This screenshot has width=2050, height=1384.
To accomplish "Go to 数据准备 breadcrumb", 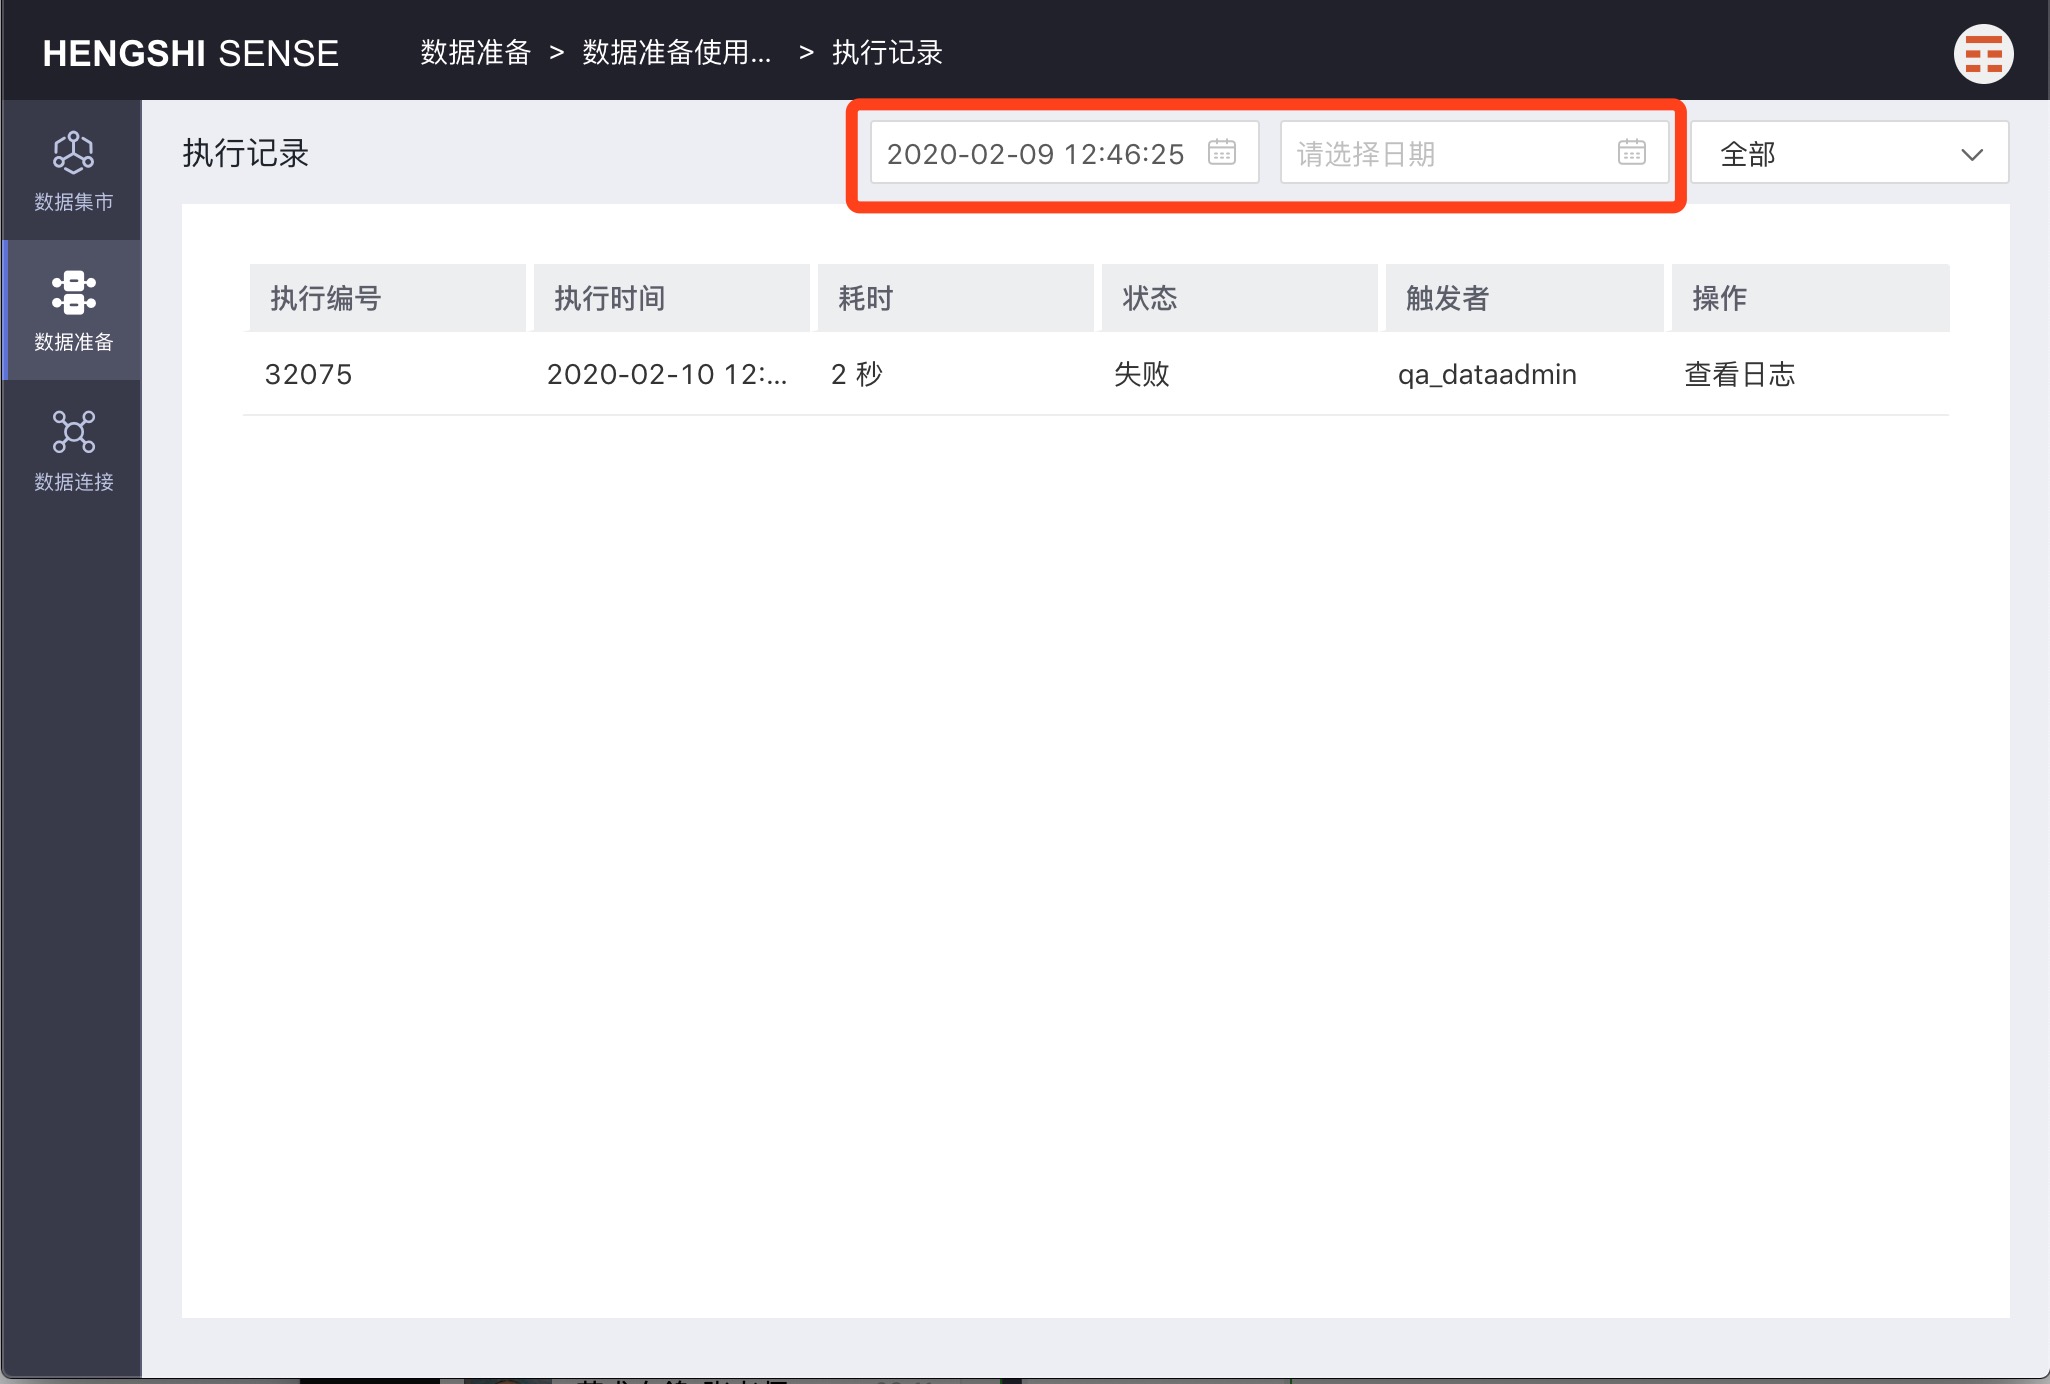I will click(x=475, y=52).
